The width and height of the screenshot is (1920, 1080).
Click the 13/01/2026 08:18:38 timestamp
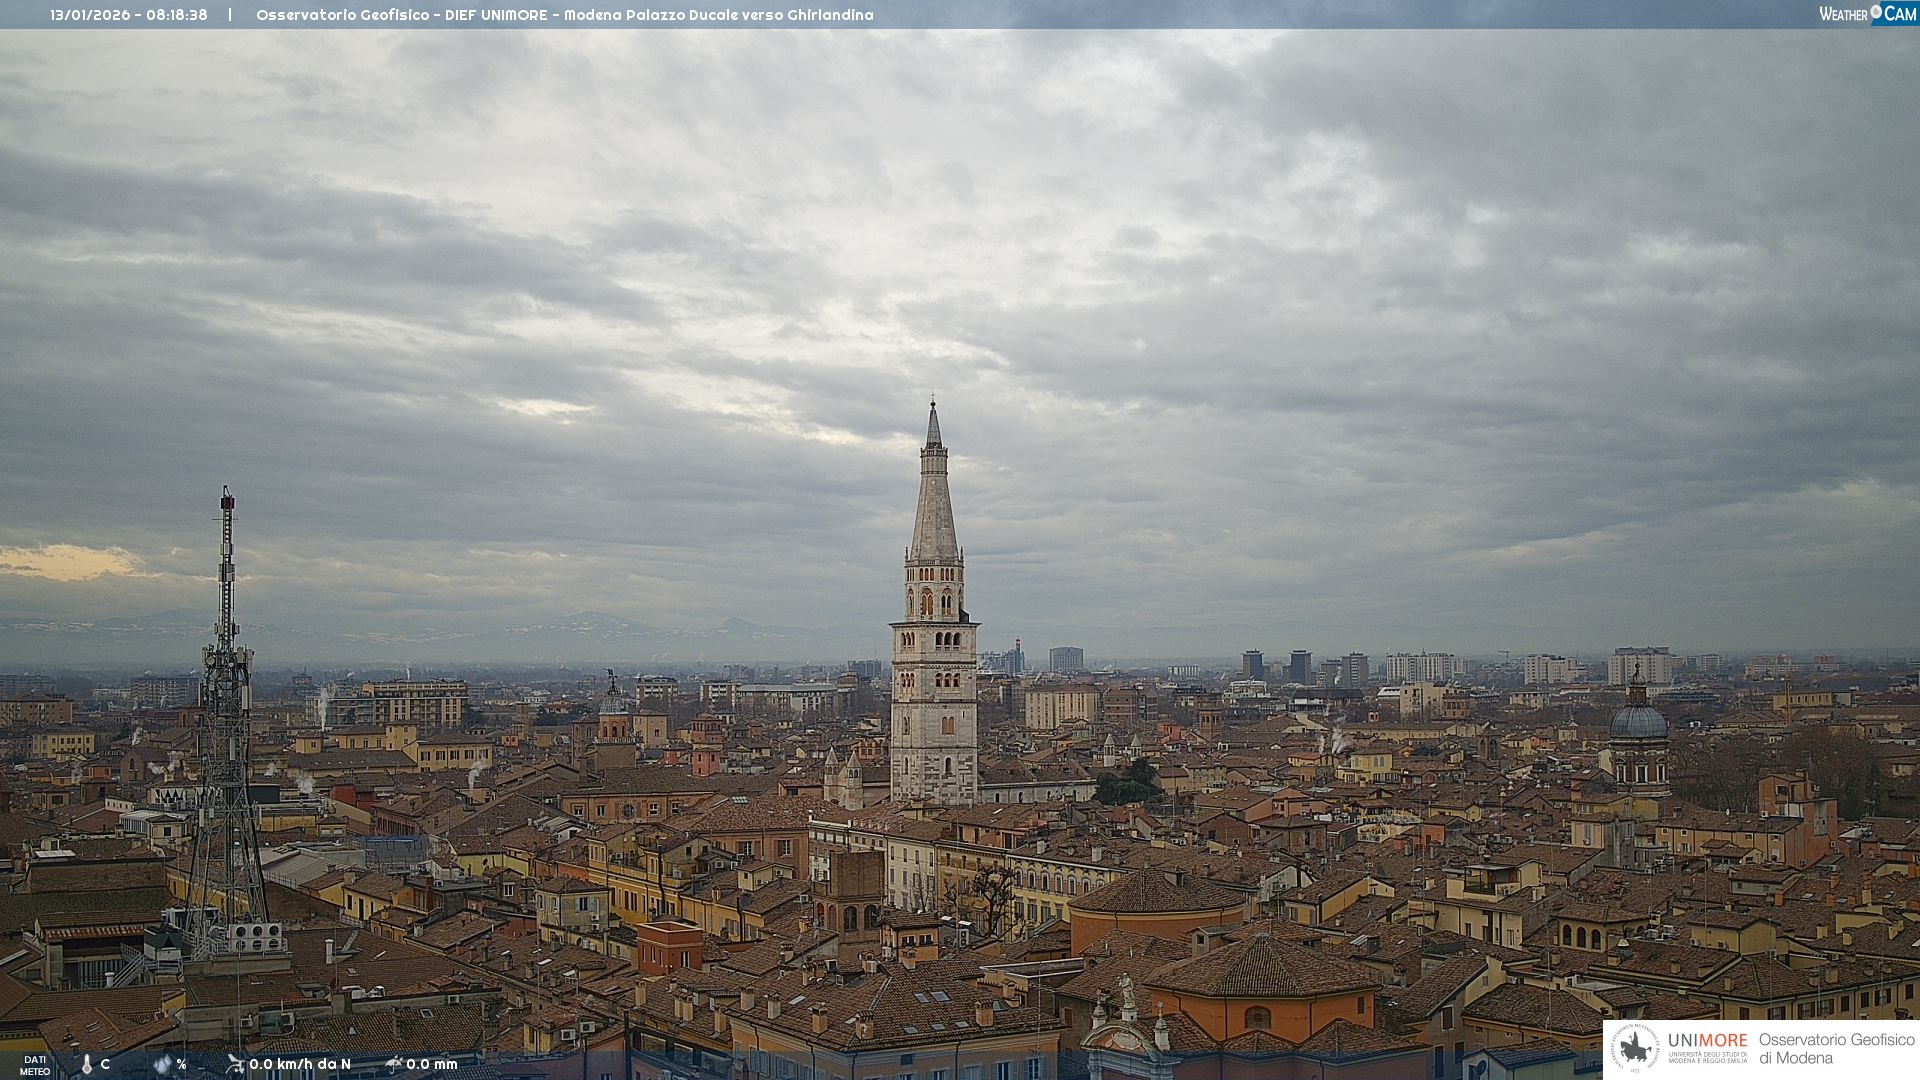click(129, 15)
